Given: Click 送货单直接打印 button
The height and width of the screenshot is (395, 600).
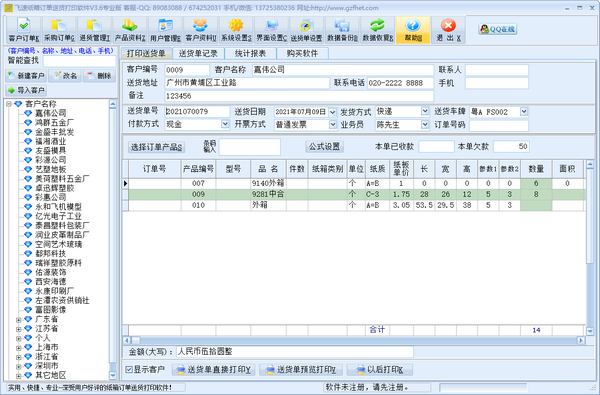Looking at the screenshot, I should point(214,370).
